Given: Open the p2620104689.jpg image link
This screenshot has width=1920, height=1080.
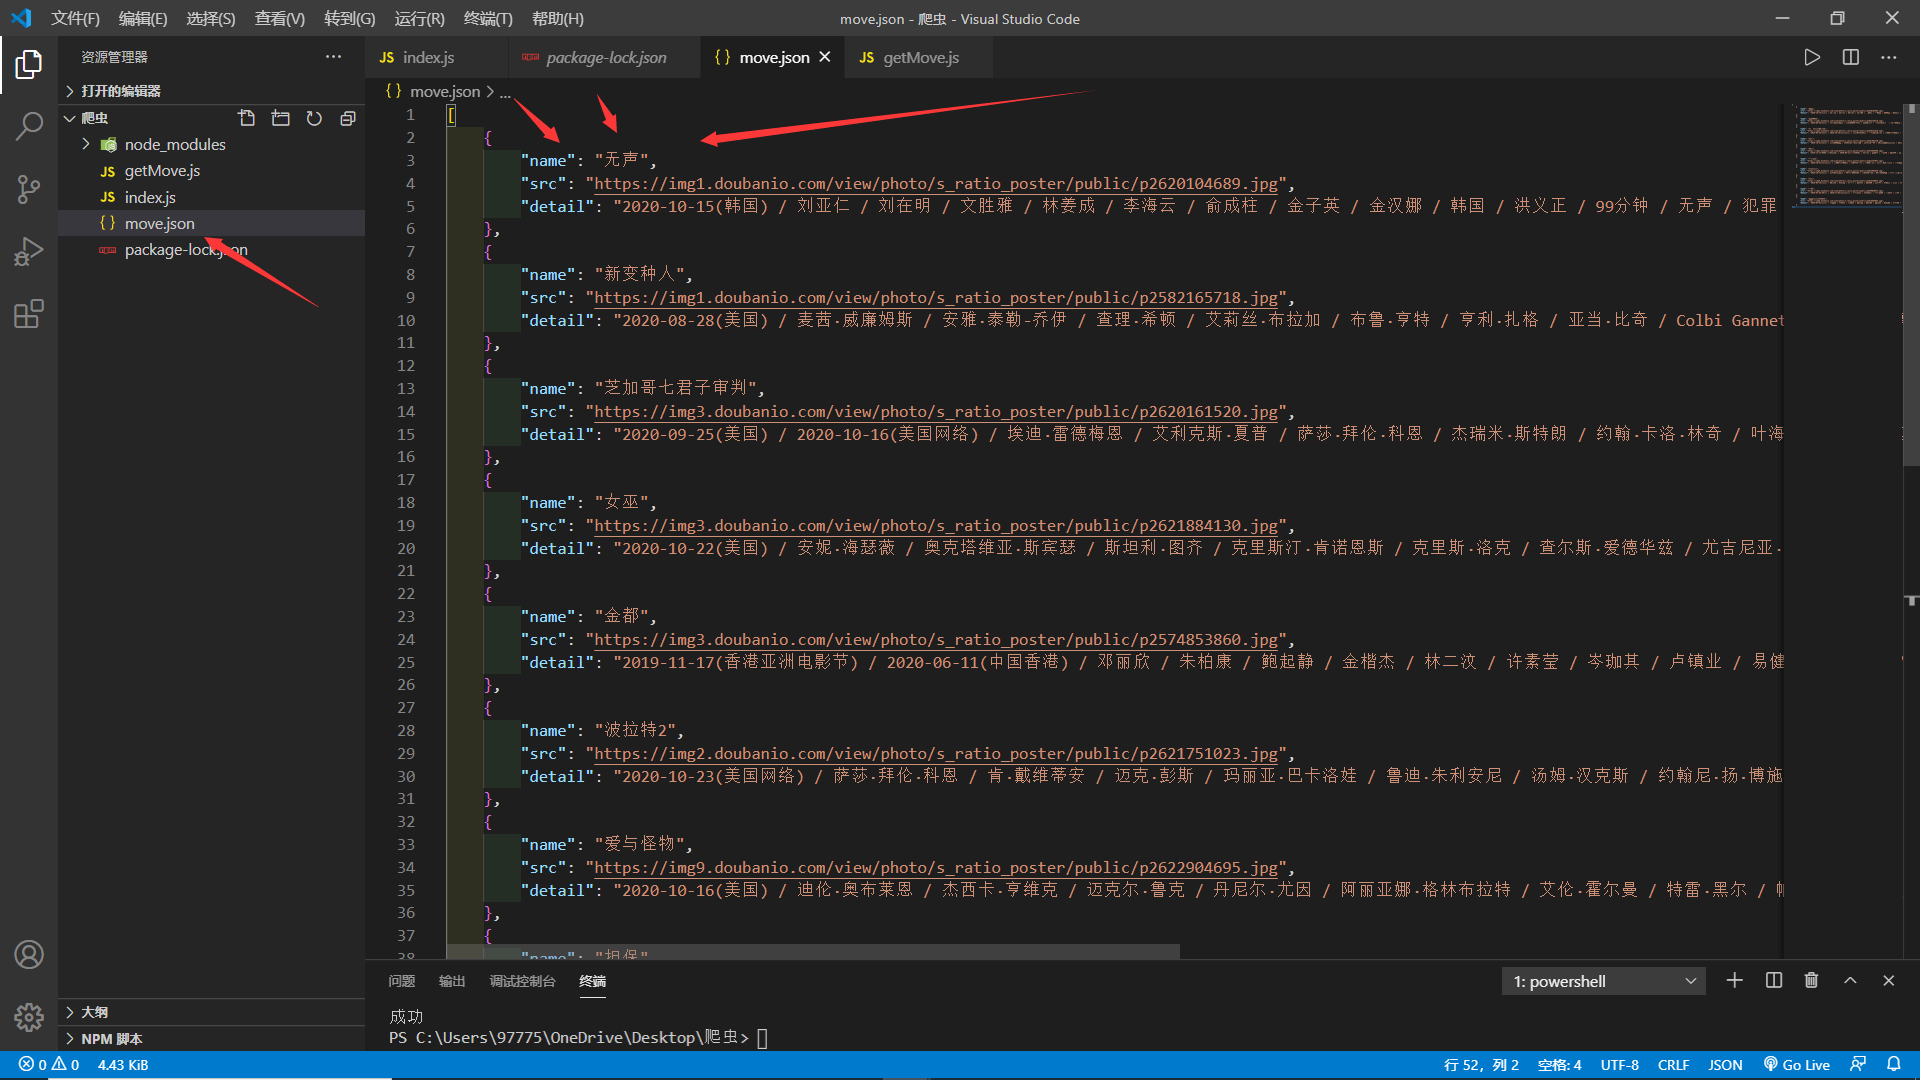Looking at the screenshot, I should [x=936, y=183].
